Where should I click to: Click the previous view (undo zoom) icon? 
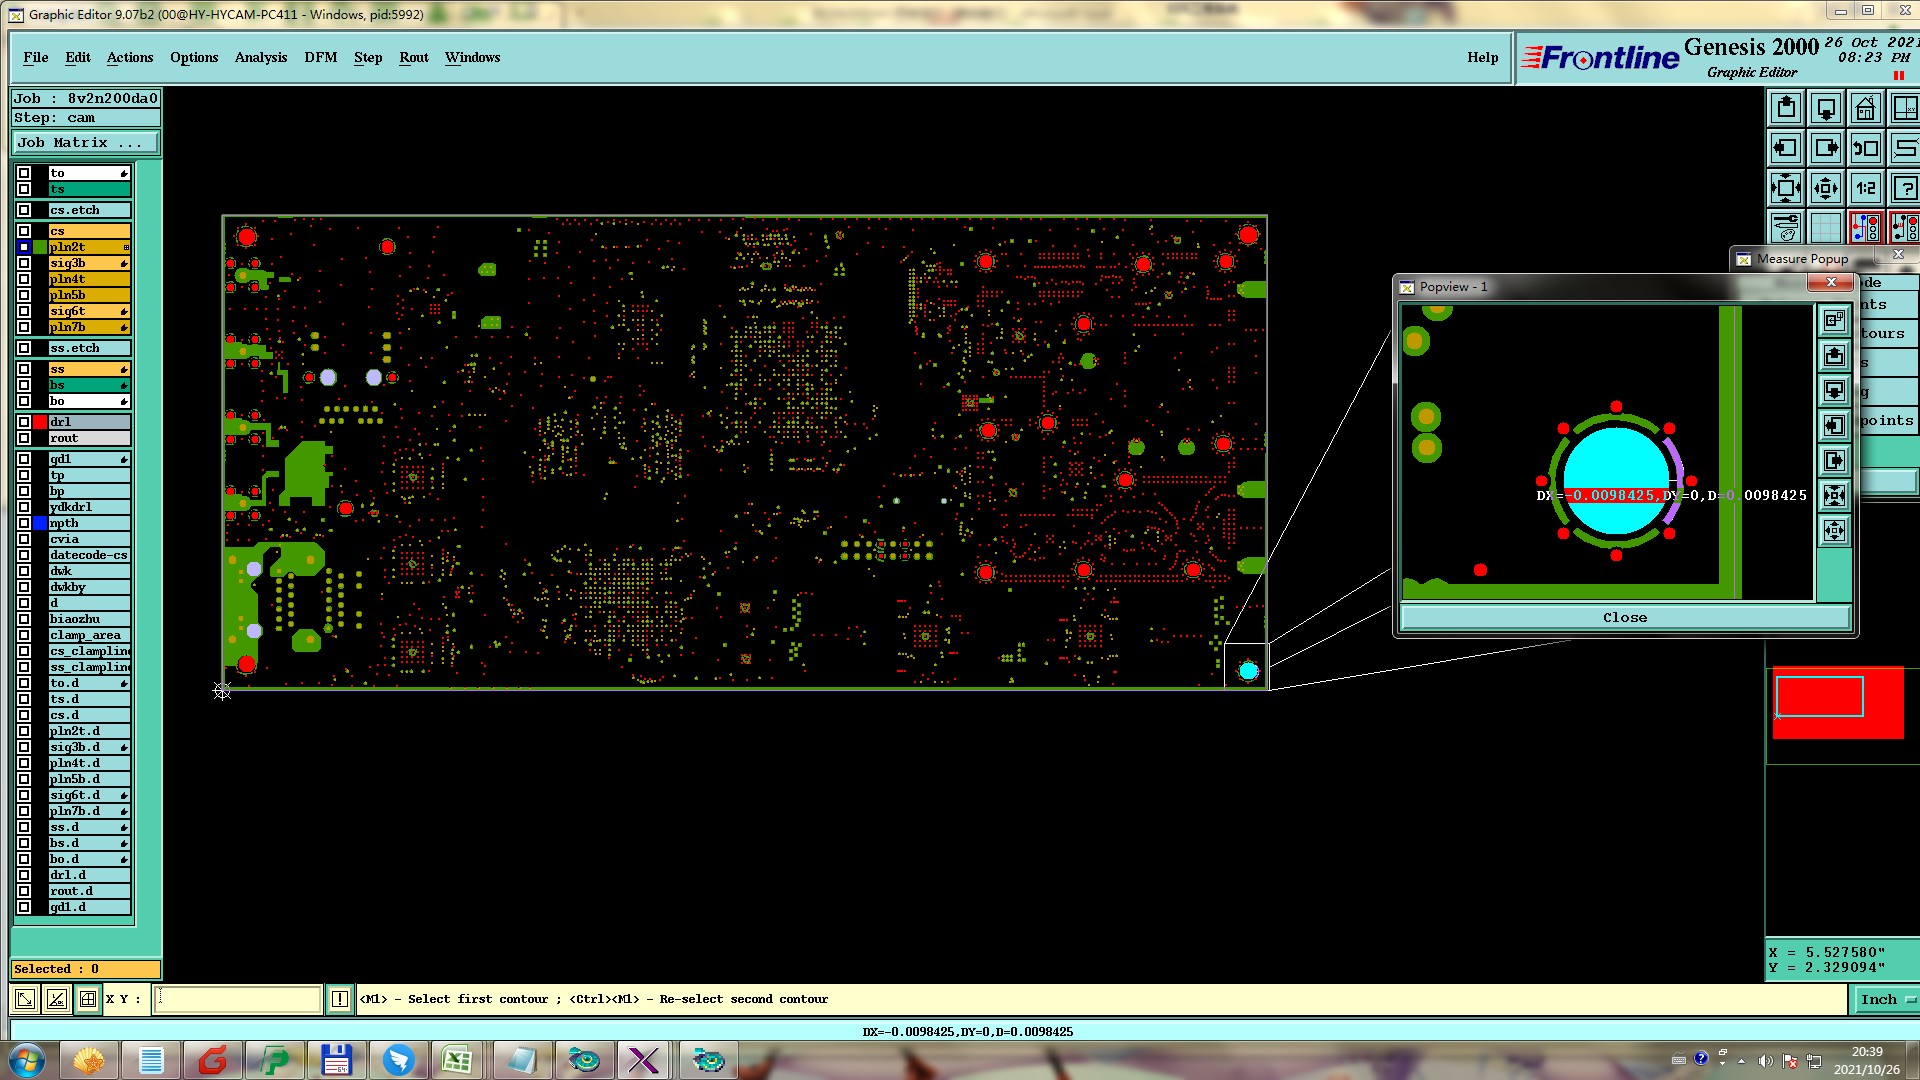(1865, 149)
